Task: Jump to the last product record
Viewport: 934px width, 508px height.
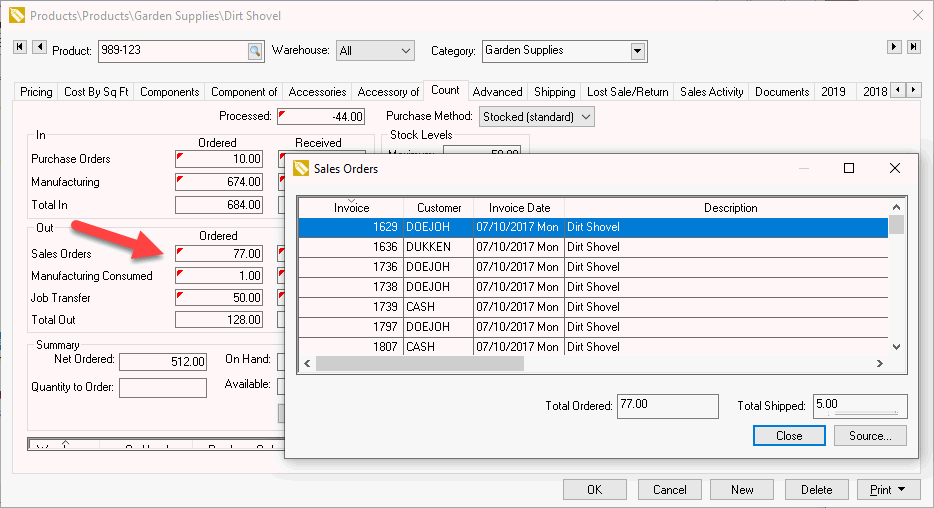Action: pyautogui.click(x=914, y=47)
